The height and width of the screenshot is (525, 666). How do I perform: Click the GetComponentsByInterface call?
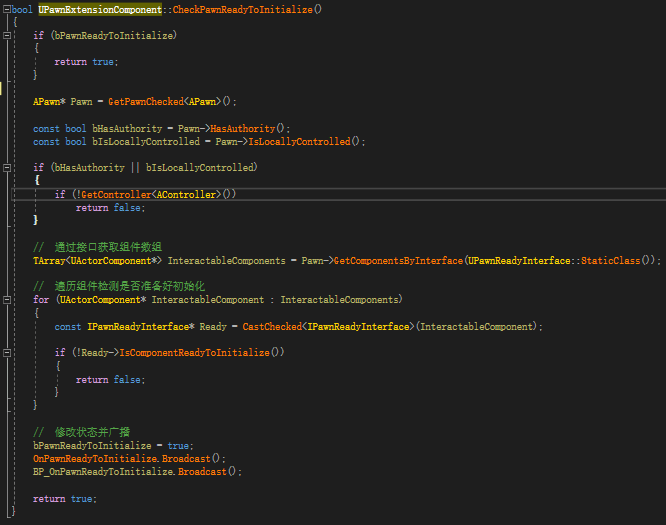click(x=398, y=260)
